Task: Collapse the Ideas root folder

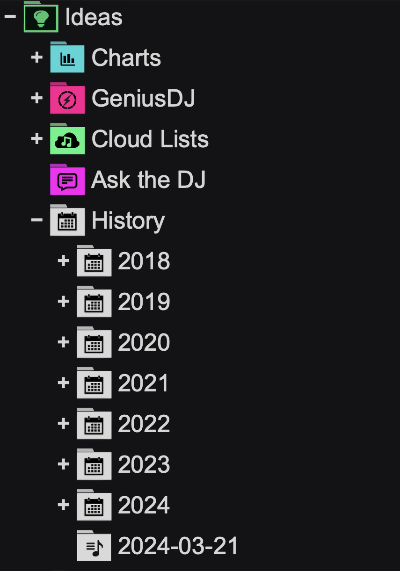Action: 10,16
